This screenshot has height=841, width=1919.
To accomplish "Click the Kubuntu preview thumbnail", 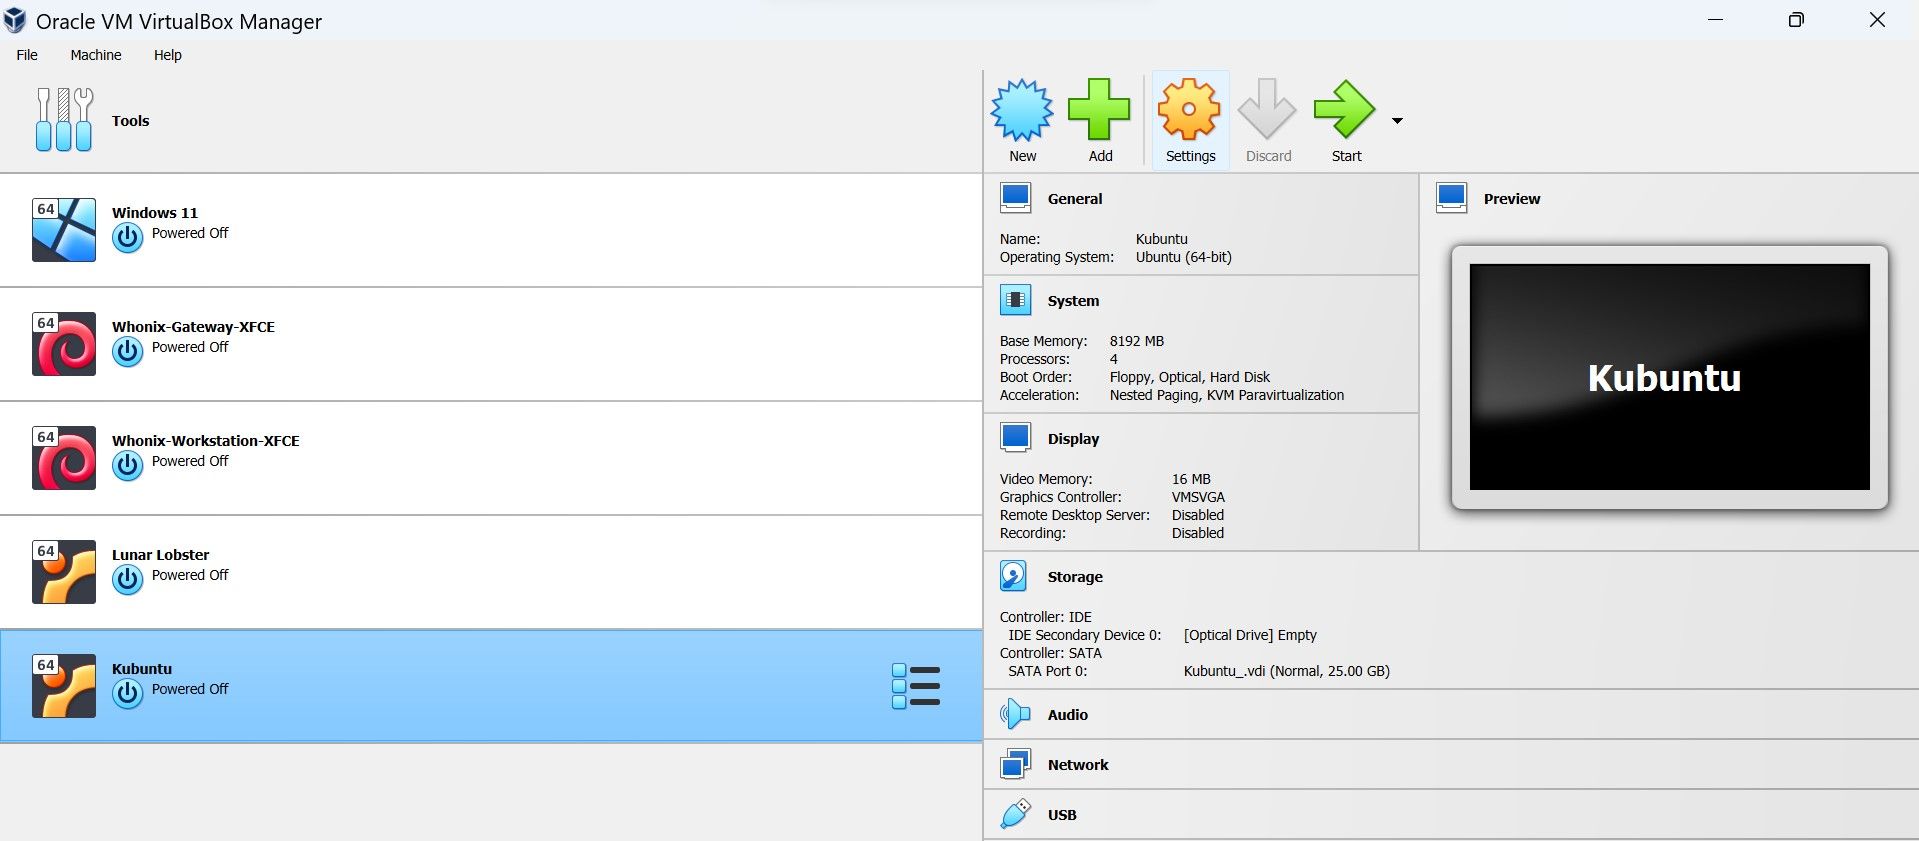I will (1669, 377).
